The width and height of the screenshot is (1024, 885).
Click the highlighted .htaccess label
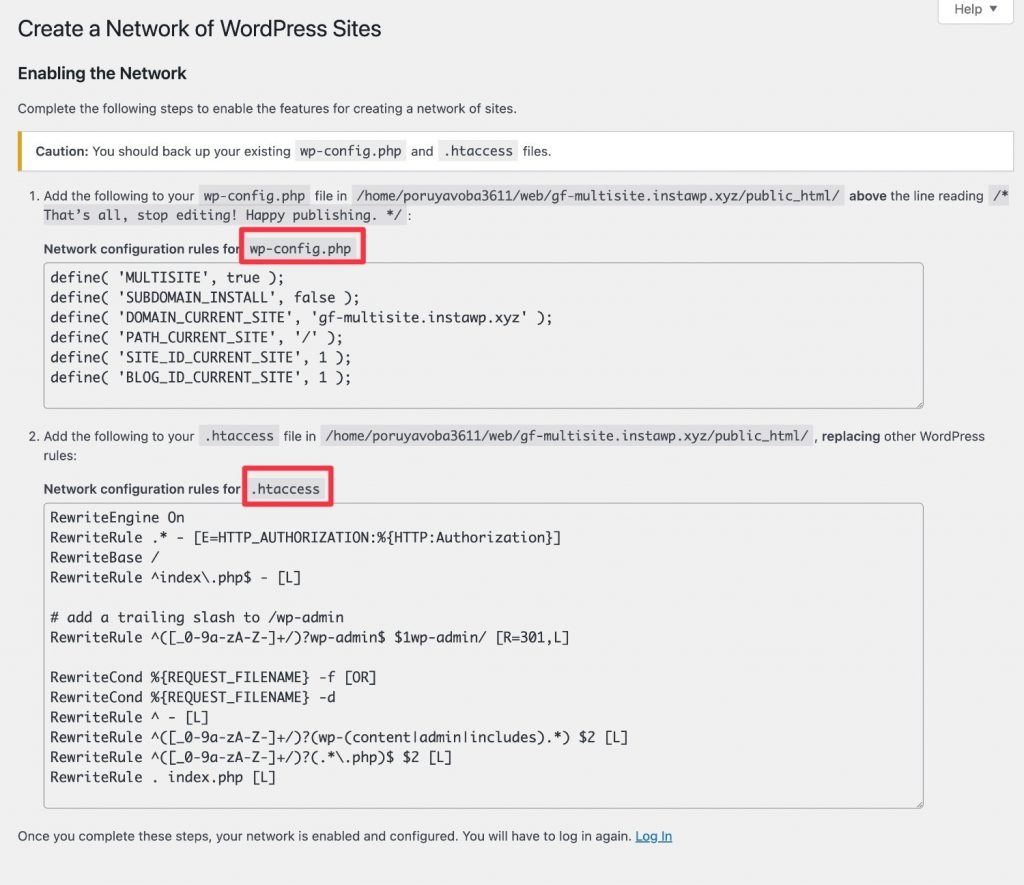pos(288,487)
